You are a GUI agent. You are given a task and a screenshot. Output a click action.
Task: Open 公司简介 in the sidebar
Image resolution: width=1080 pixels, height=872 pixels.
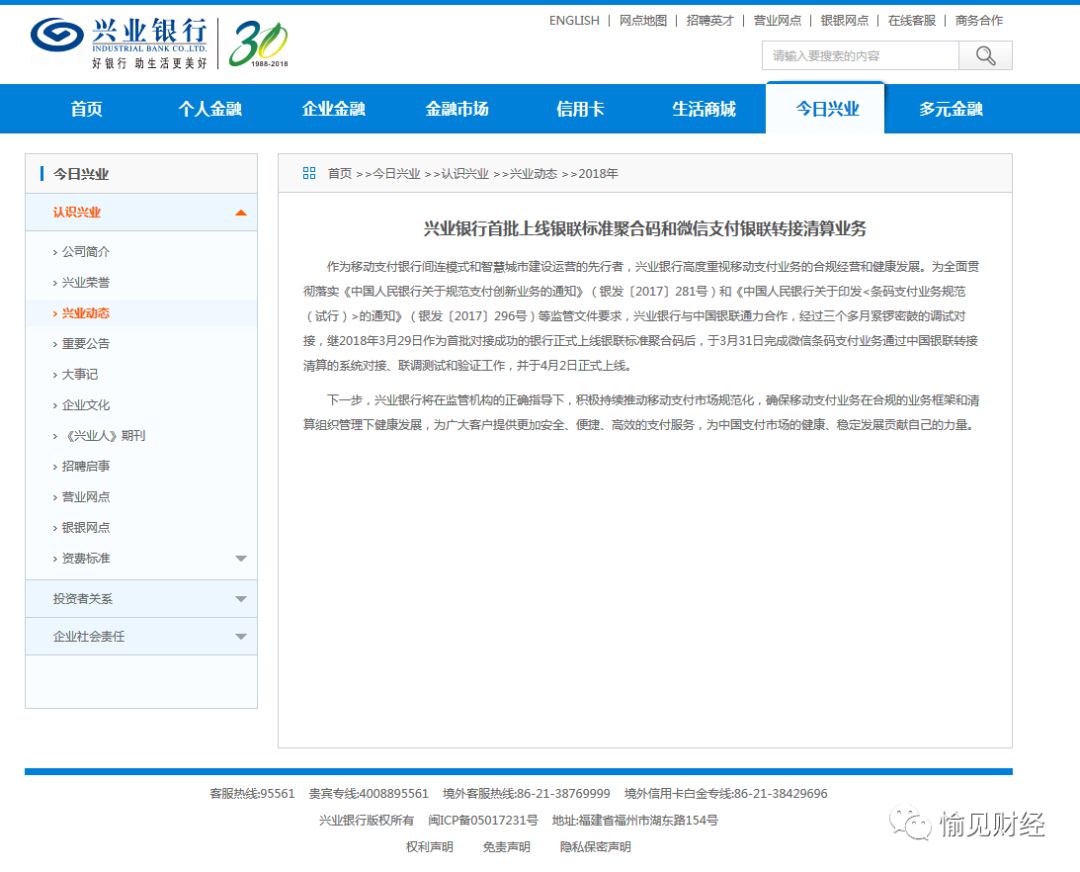point(85,252)
